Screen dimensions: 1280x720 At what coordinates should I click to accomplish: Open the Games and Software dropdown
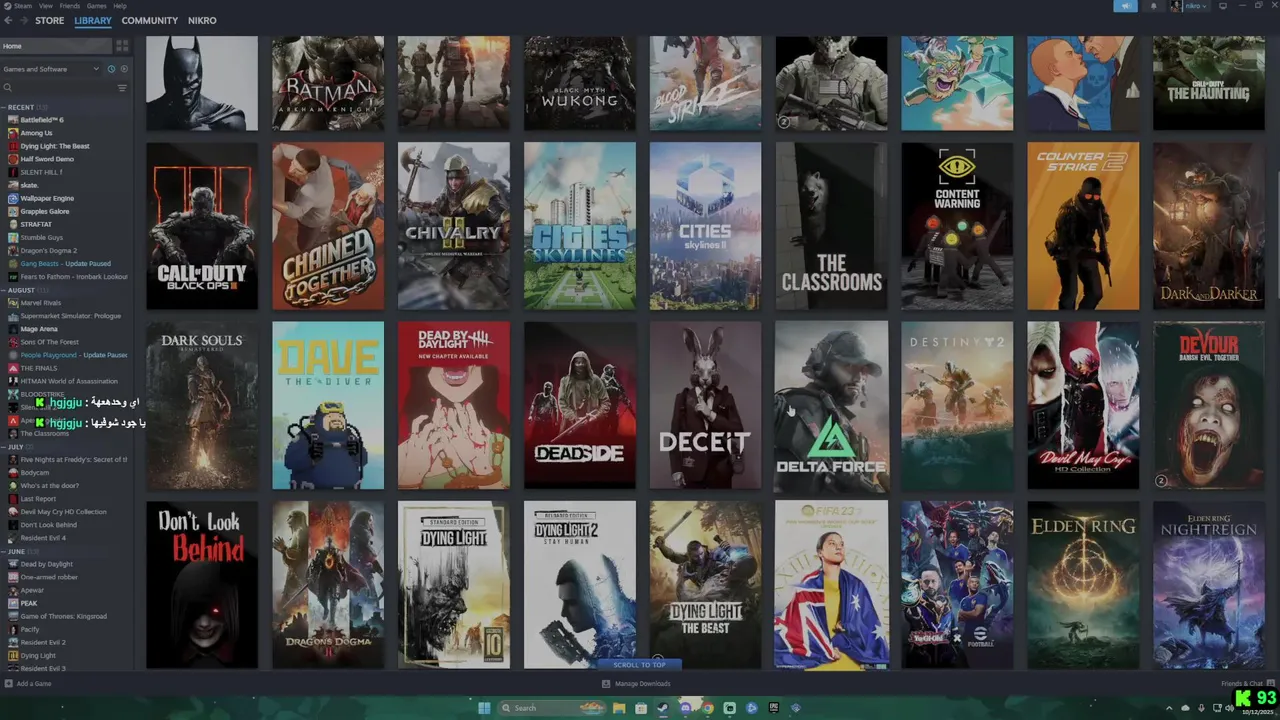[51, 69]
